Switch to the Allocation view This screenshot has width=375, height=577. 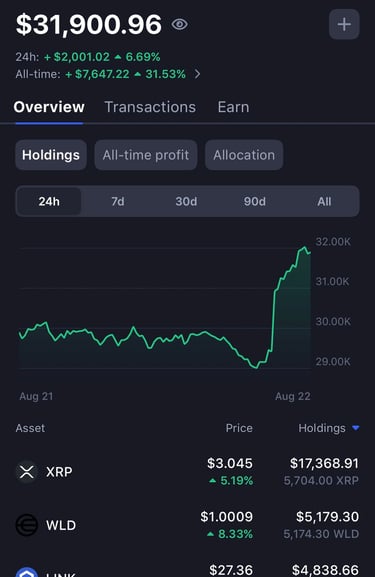point(244,155)
